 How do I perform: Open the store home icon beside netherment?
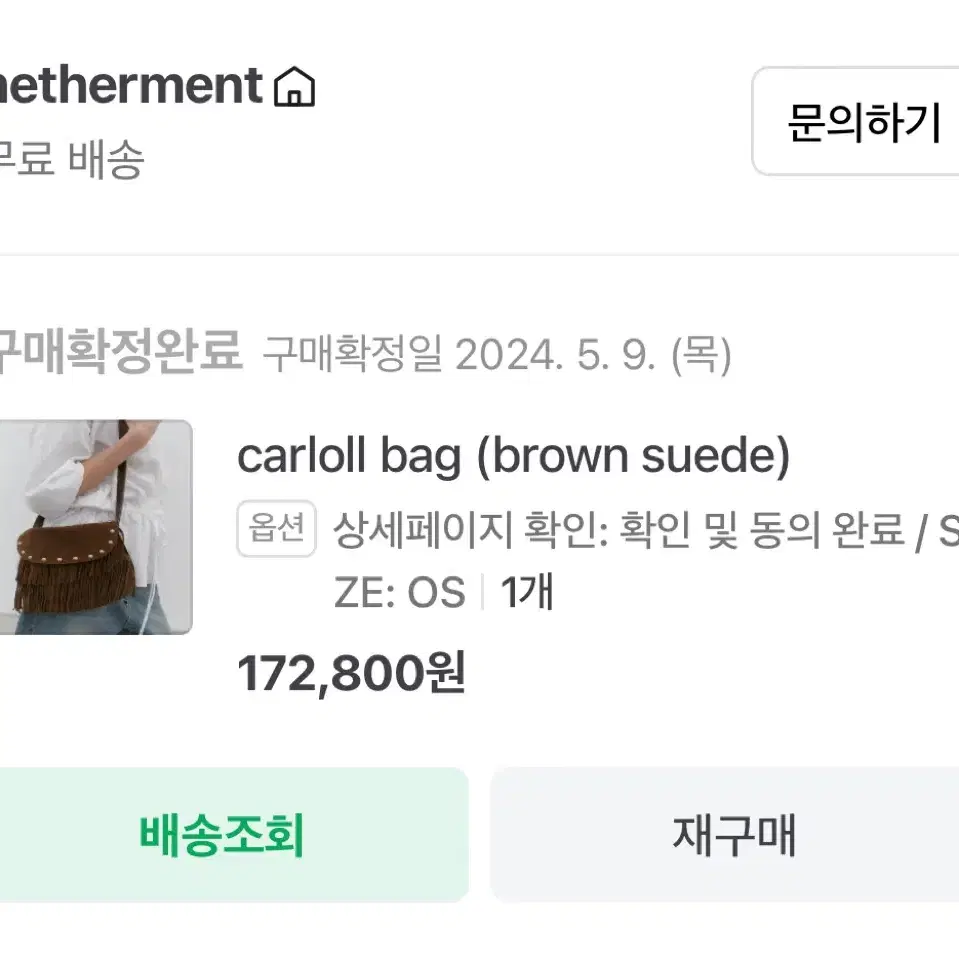tap(294, 86)
